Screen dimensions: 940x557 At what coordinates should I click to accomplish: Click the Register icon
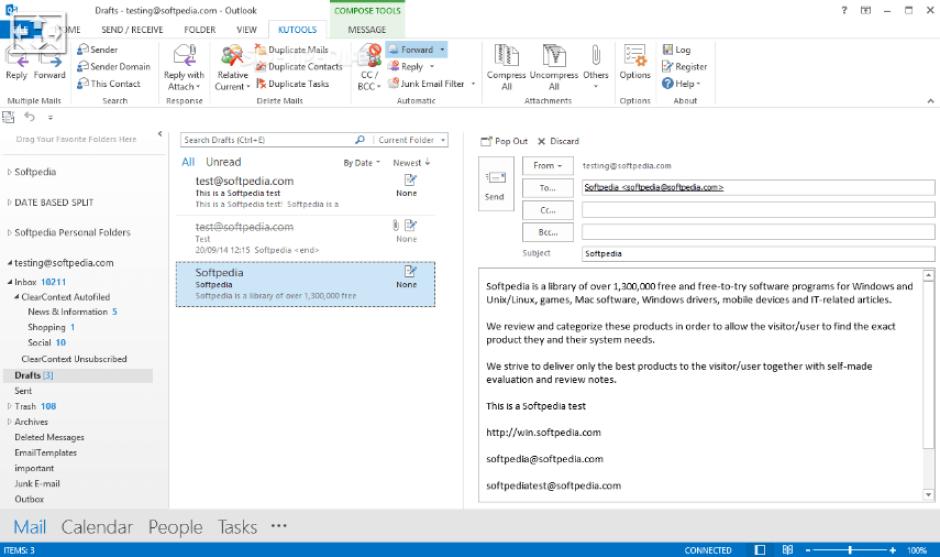(667, 67)
